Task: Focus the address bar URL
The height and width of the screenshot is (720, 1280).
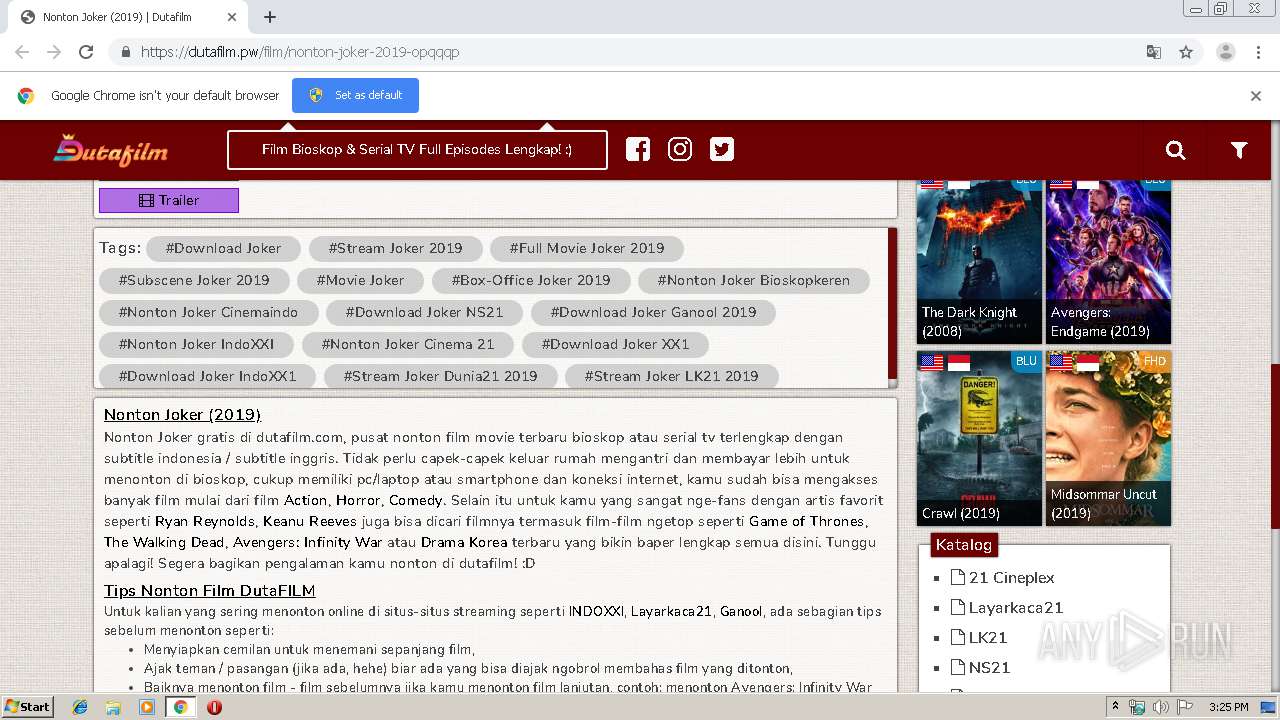Action: point(640,52)
